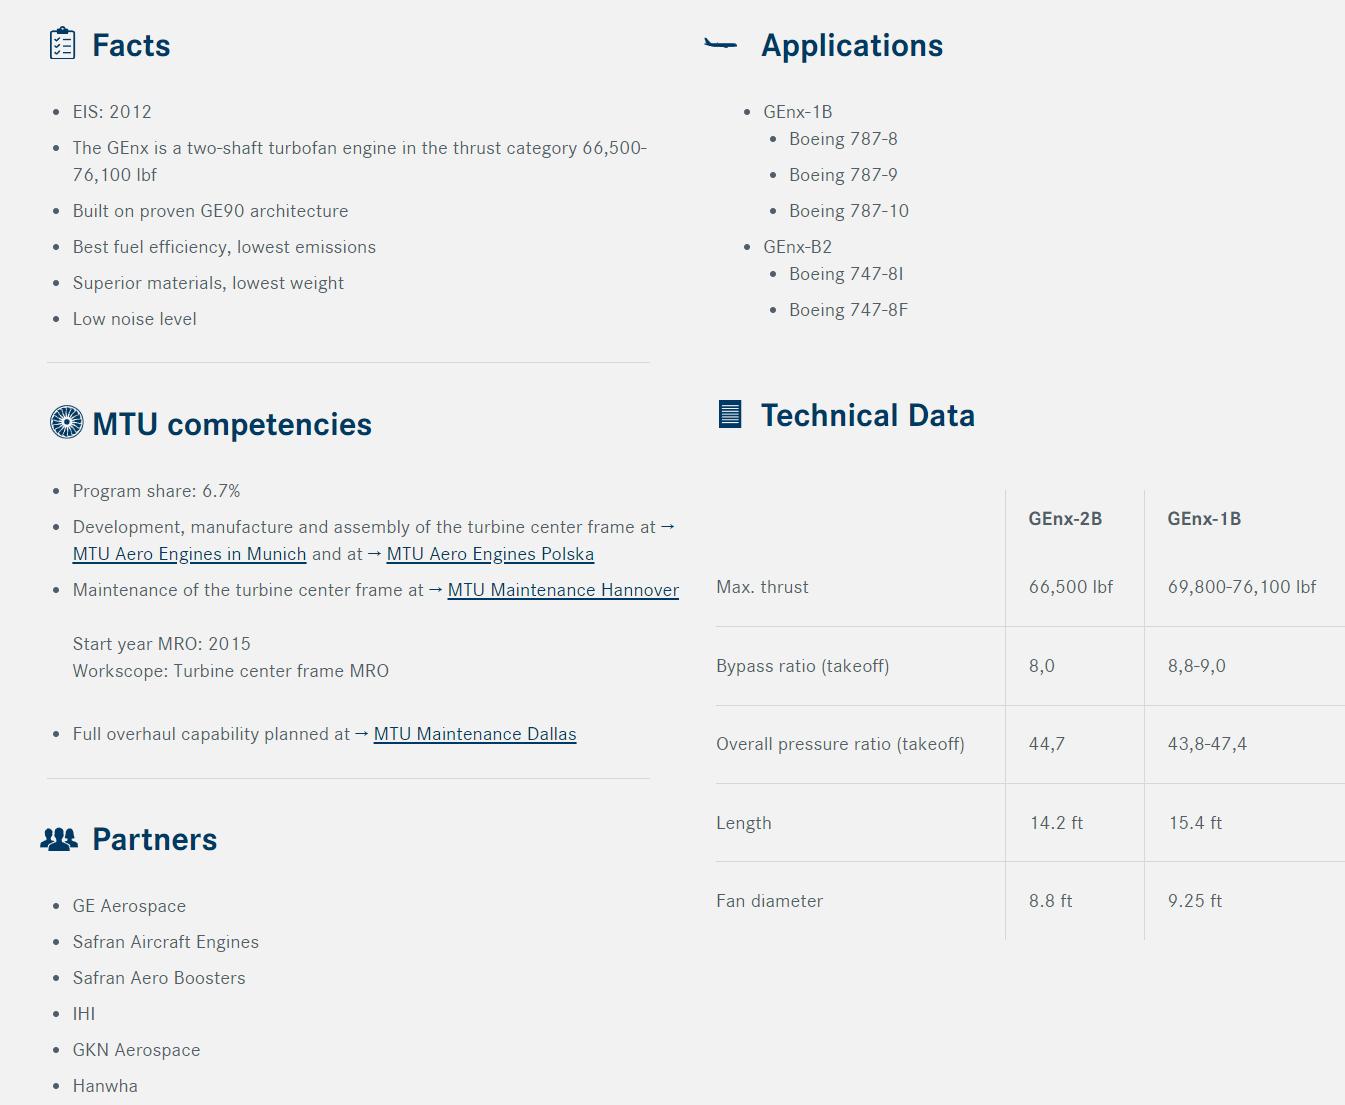Click the 'Hanwha' partner entry
Viewport: 1345px width, 1105px height.
105,1086
